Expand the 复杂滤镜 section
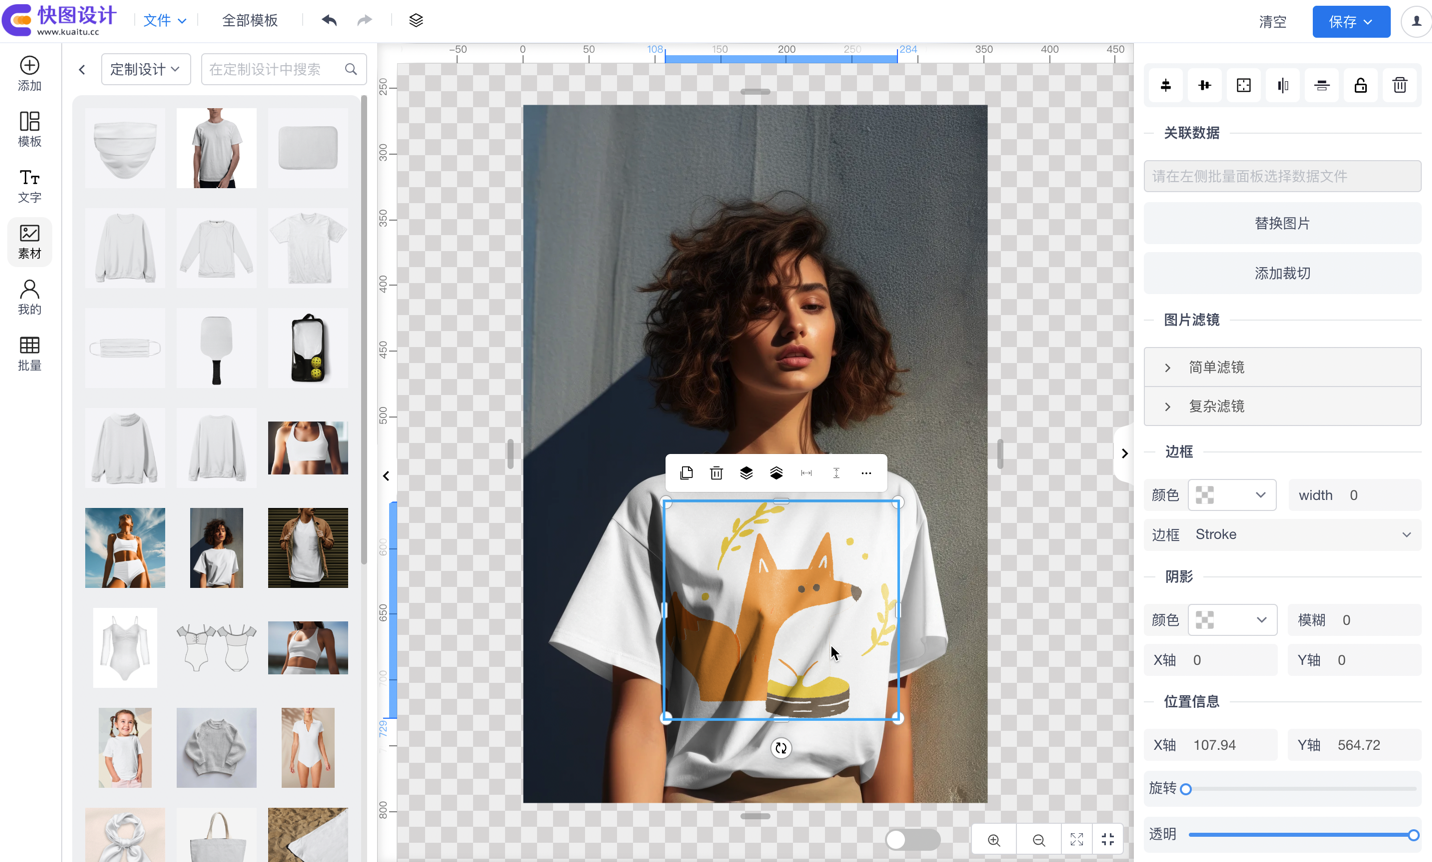This screenshot has height=862, width=1432. click(x=1282, y=406)
